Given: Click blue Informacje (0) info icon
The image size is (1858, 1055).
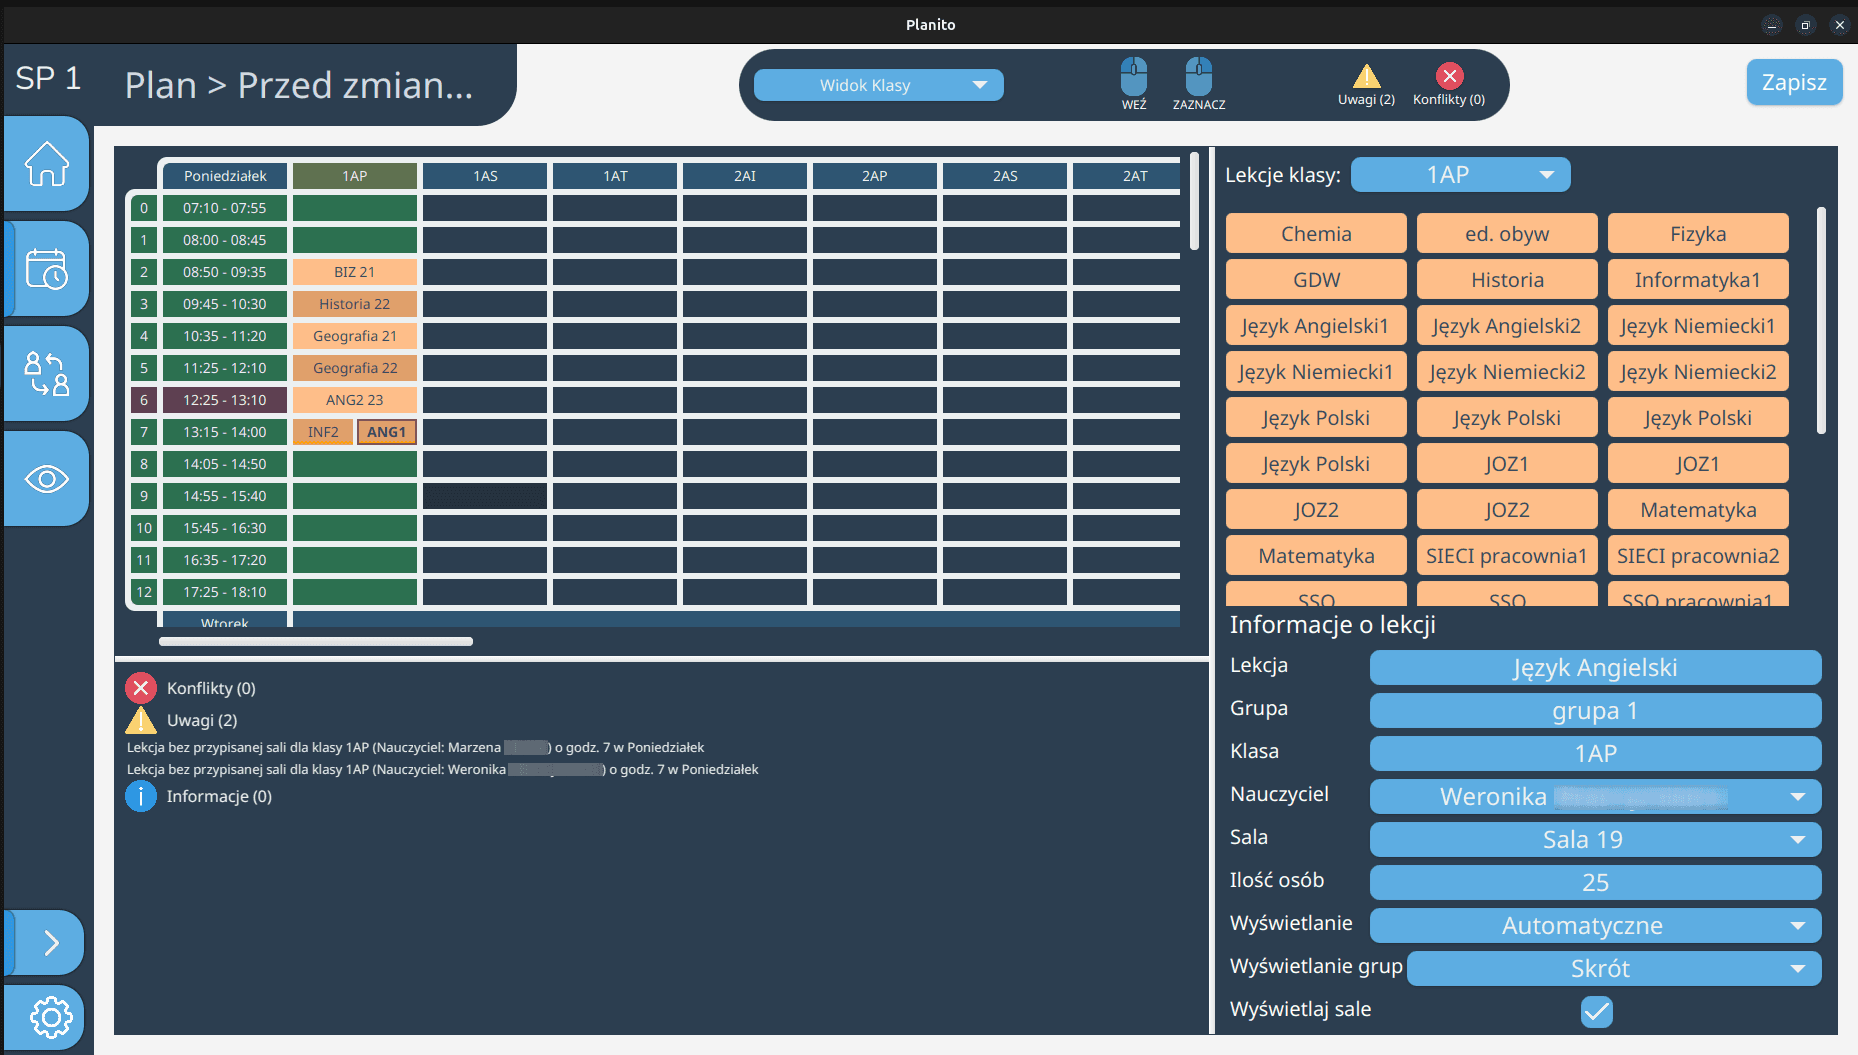Looking at the screenshot, I should [141, 796].
